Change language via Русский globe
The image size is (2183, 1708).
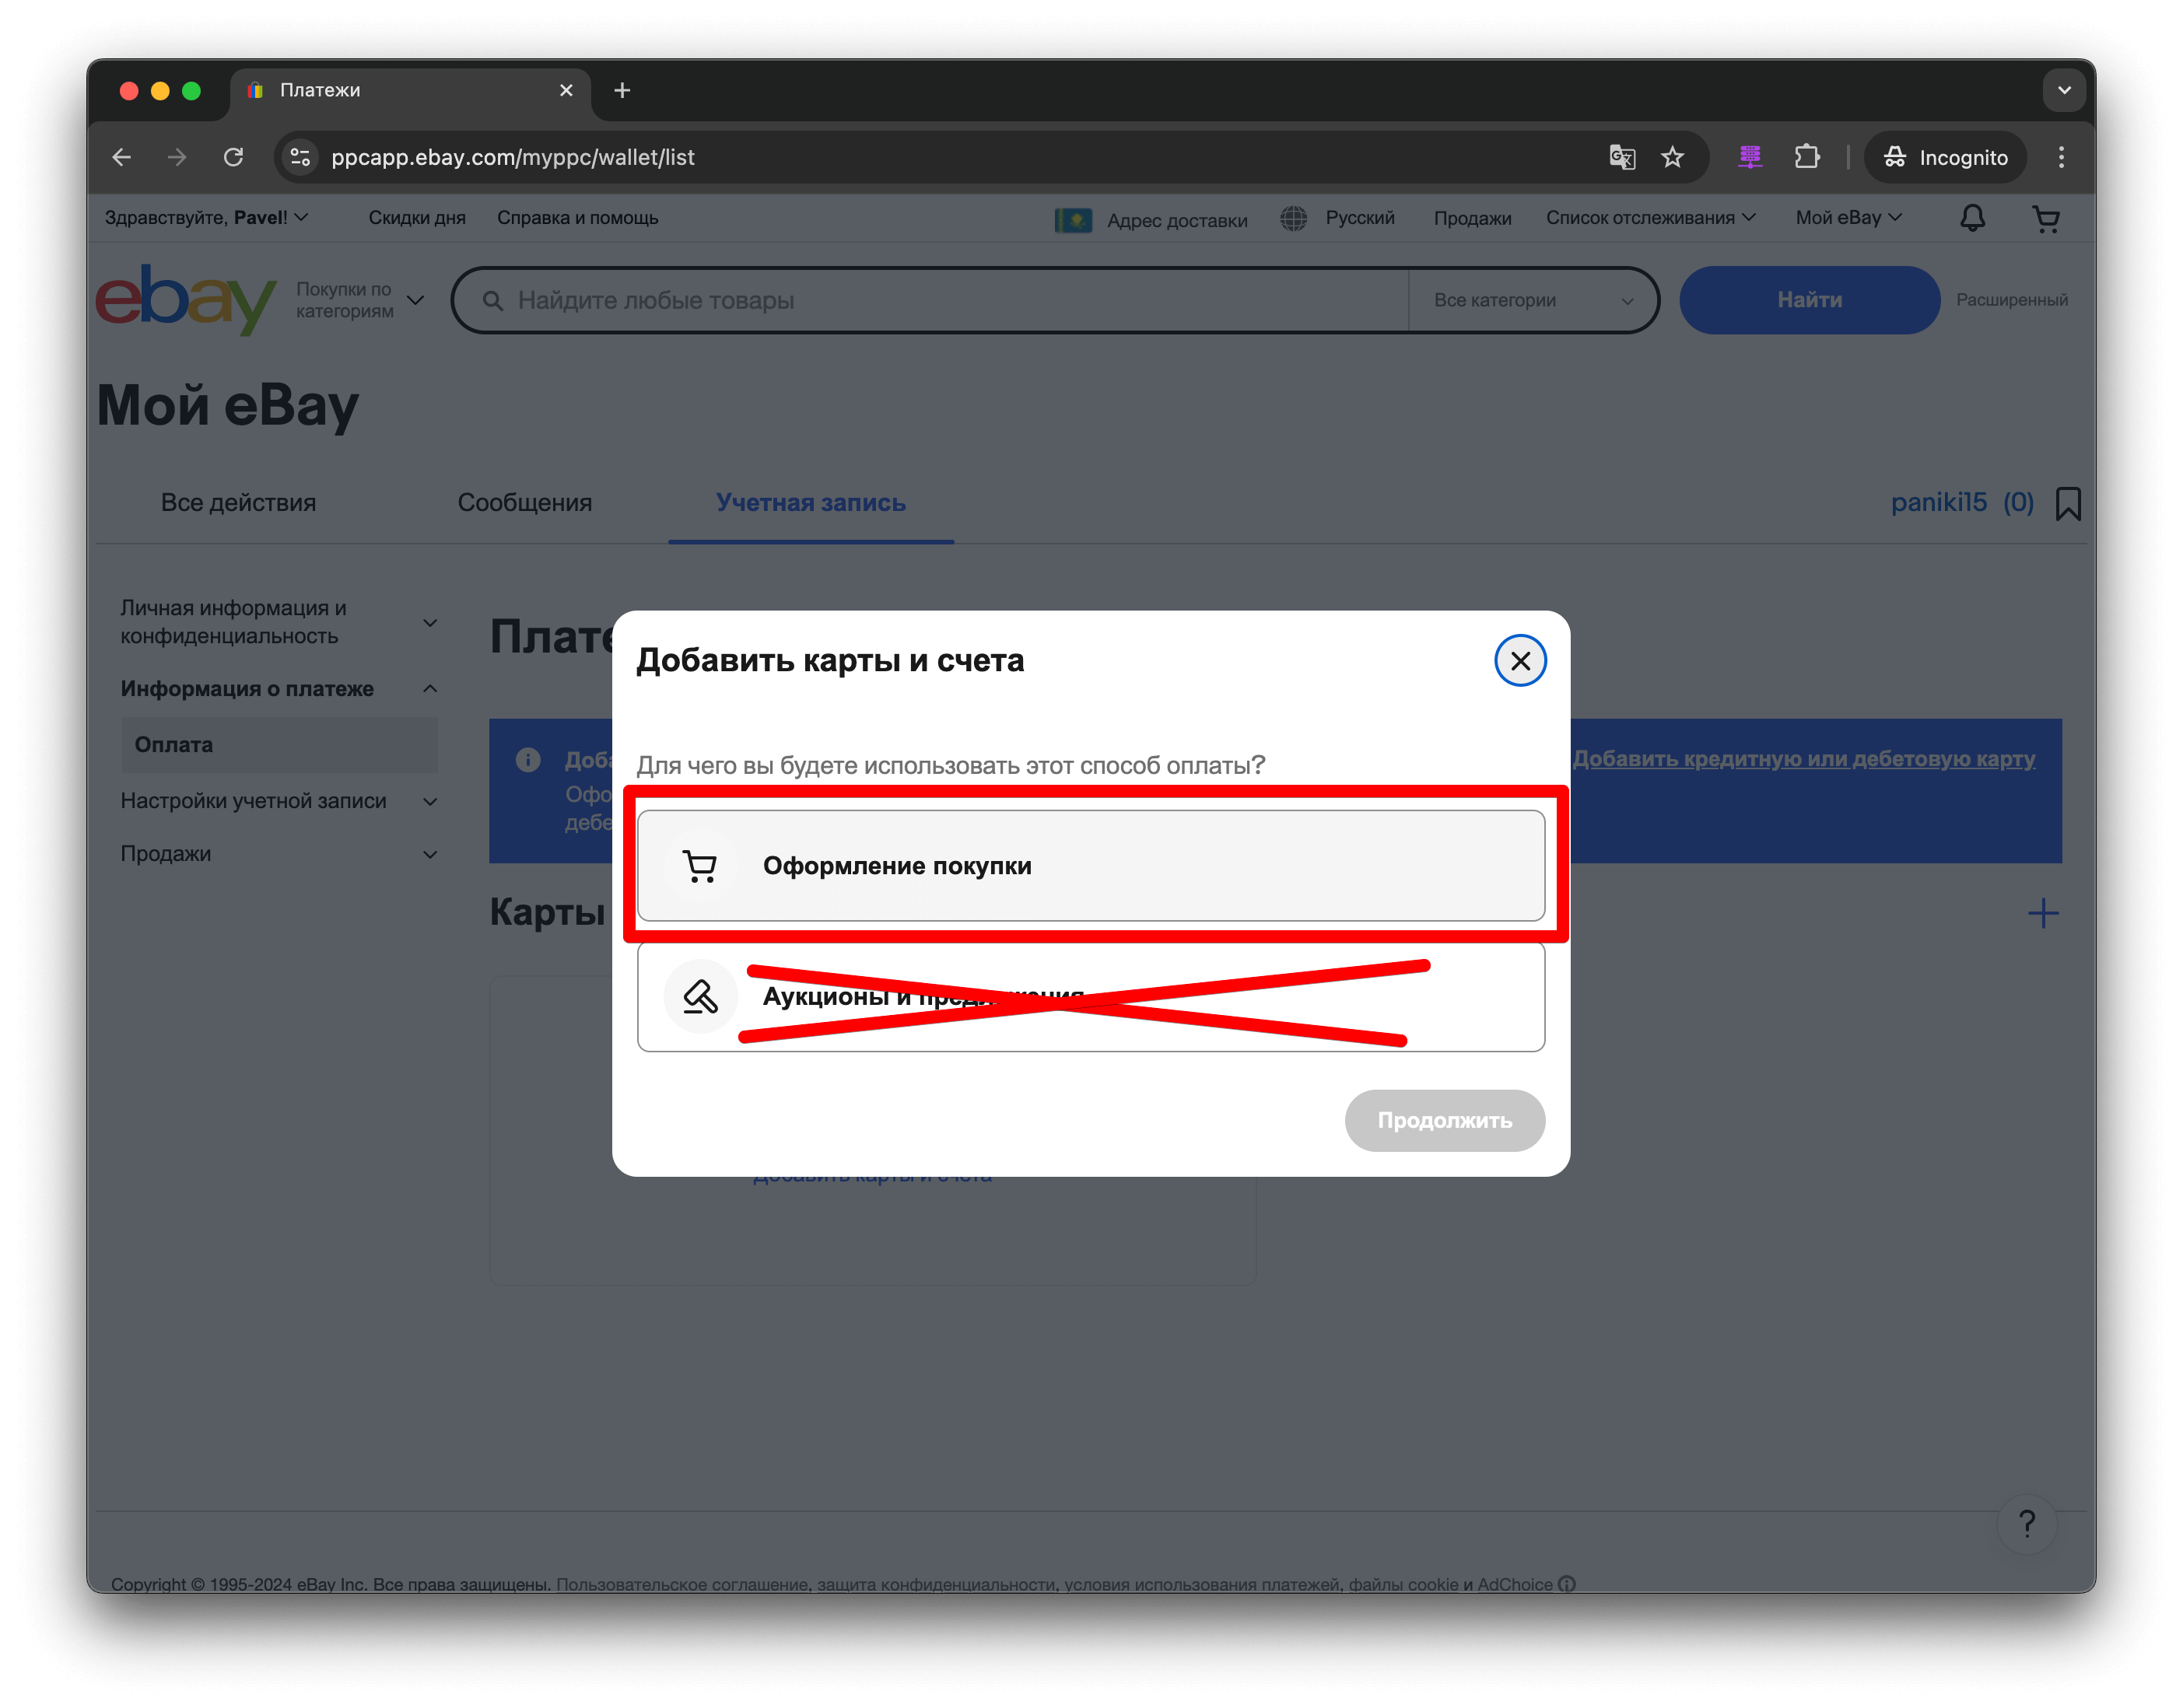[1338, 218]
